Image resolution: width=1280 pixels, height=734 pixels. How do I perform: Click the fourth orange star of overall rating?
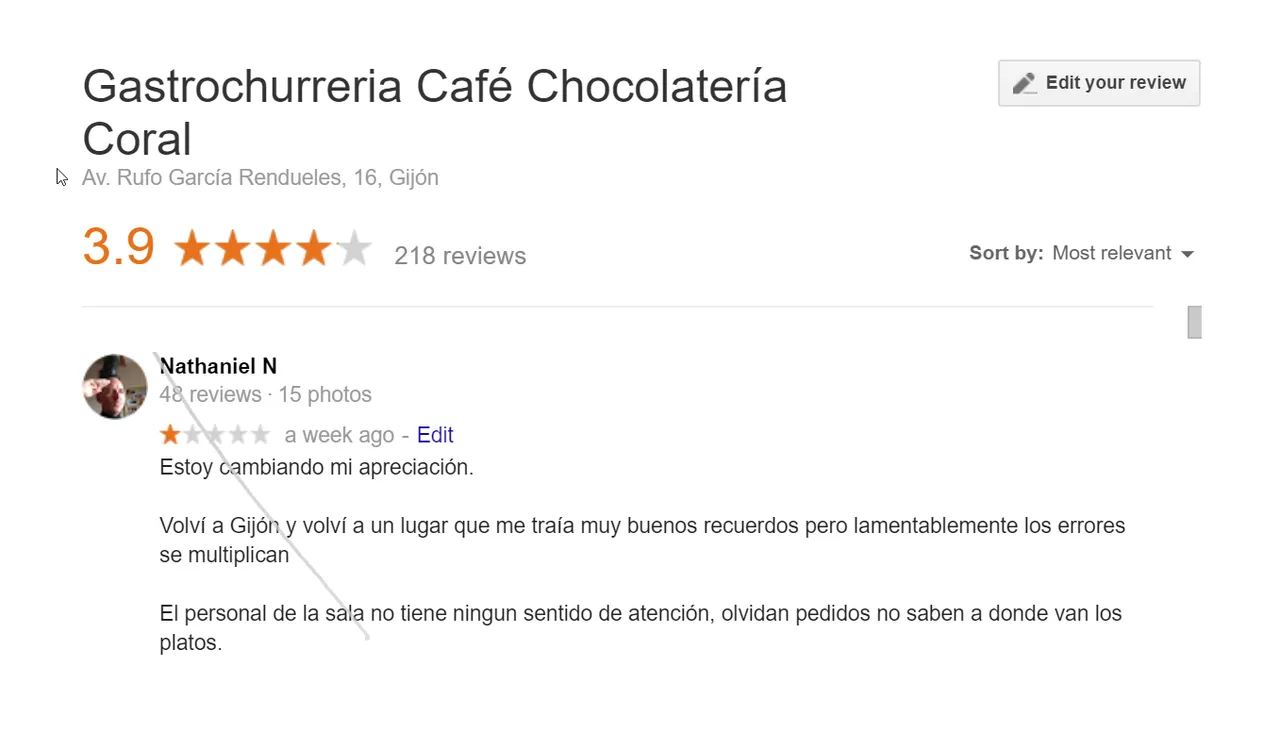pyautogui.click(x=313, y=248)
